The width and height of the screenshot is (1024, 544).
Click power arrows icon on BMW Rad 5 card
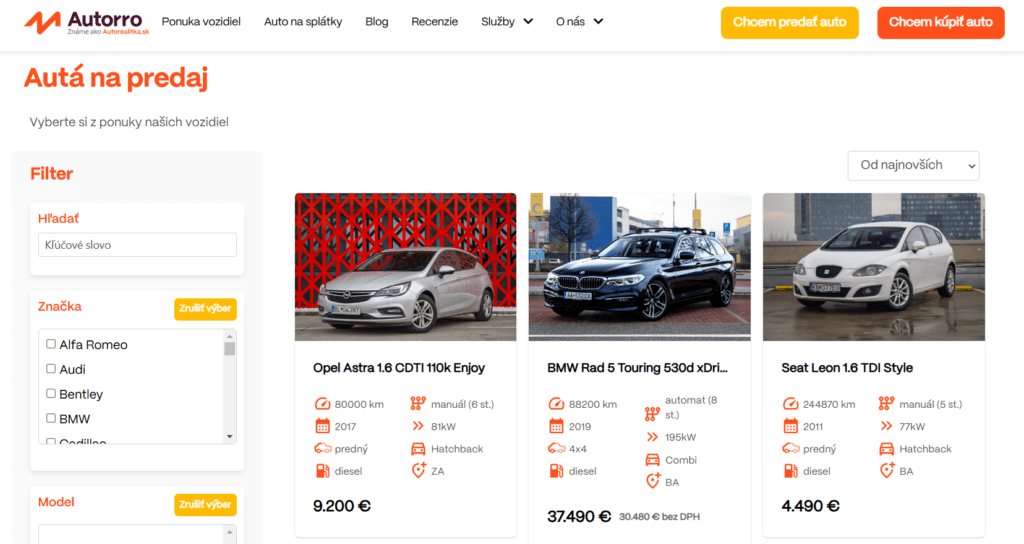tap(652, 437)
